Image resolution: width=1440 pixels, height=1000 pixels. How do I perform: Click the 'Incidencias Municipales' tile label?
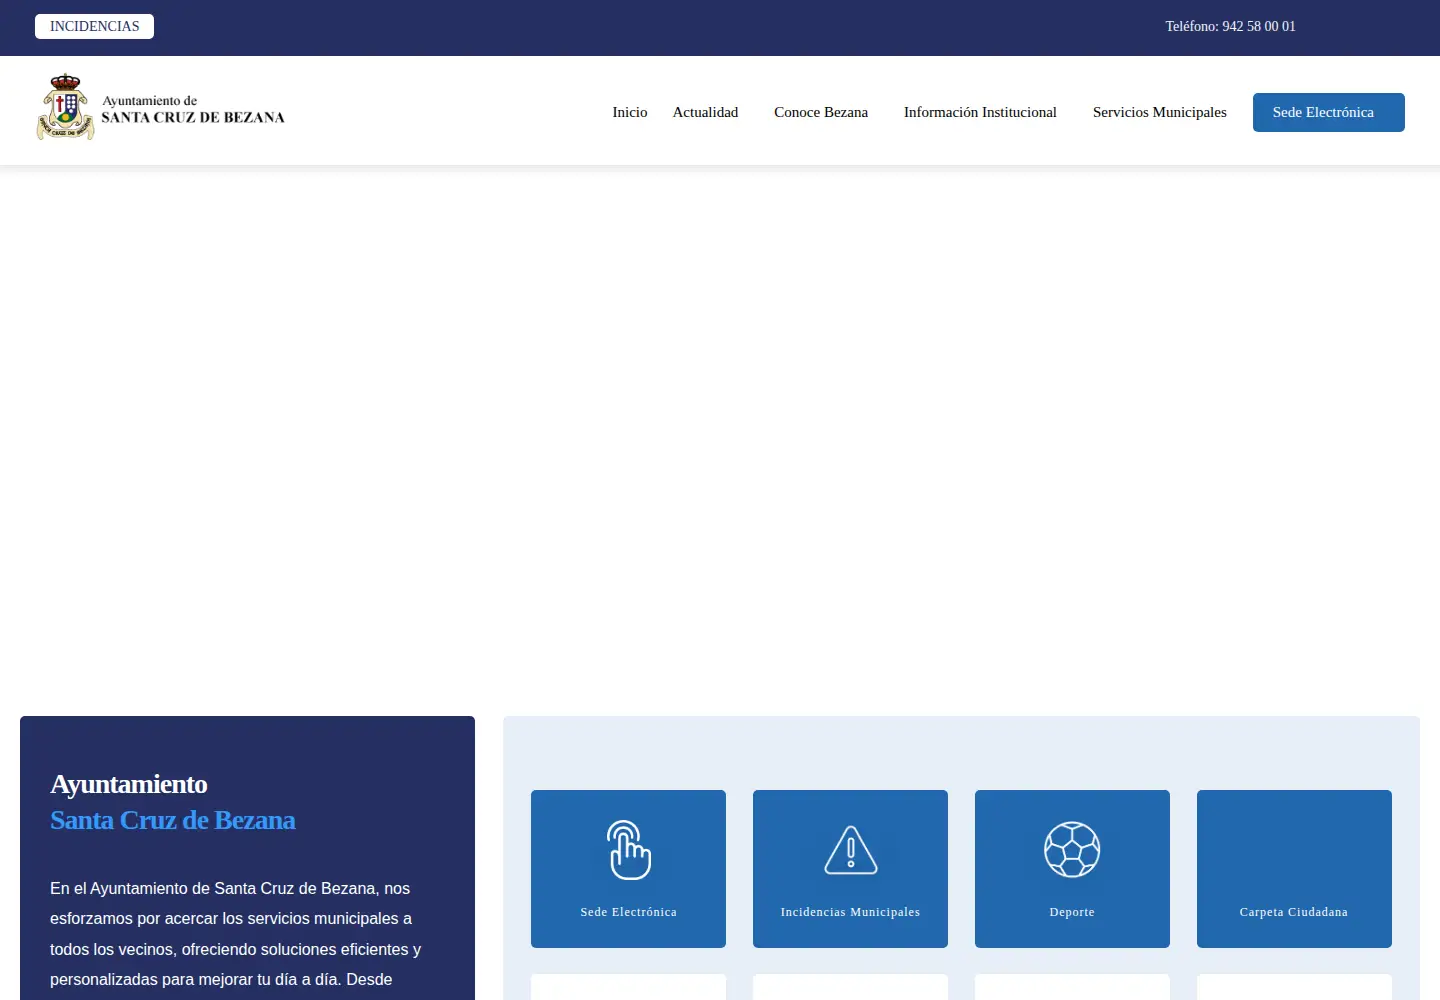(x=850, y=912)
